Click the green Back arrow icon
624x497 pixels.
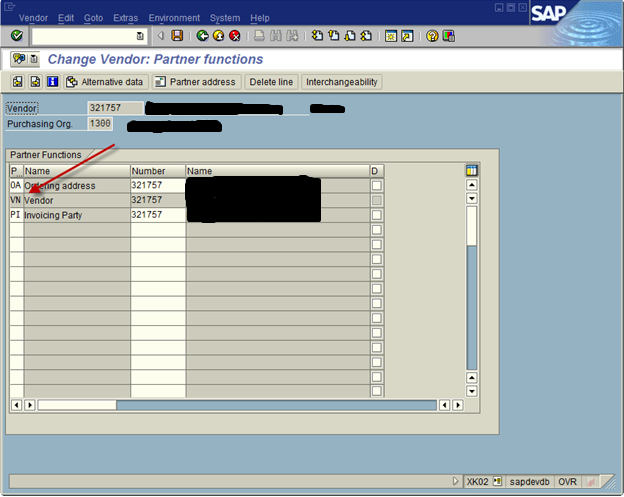coord(203,36)
